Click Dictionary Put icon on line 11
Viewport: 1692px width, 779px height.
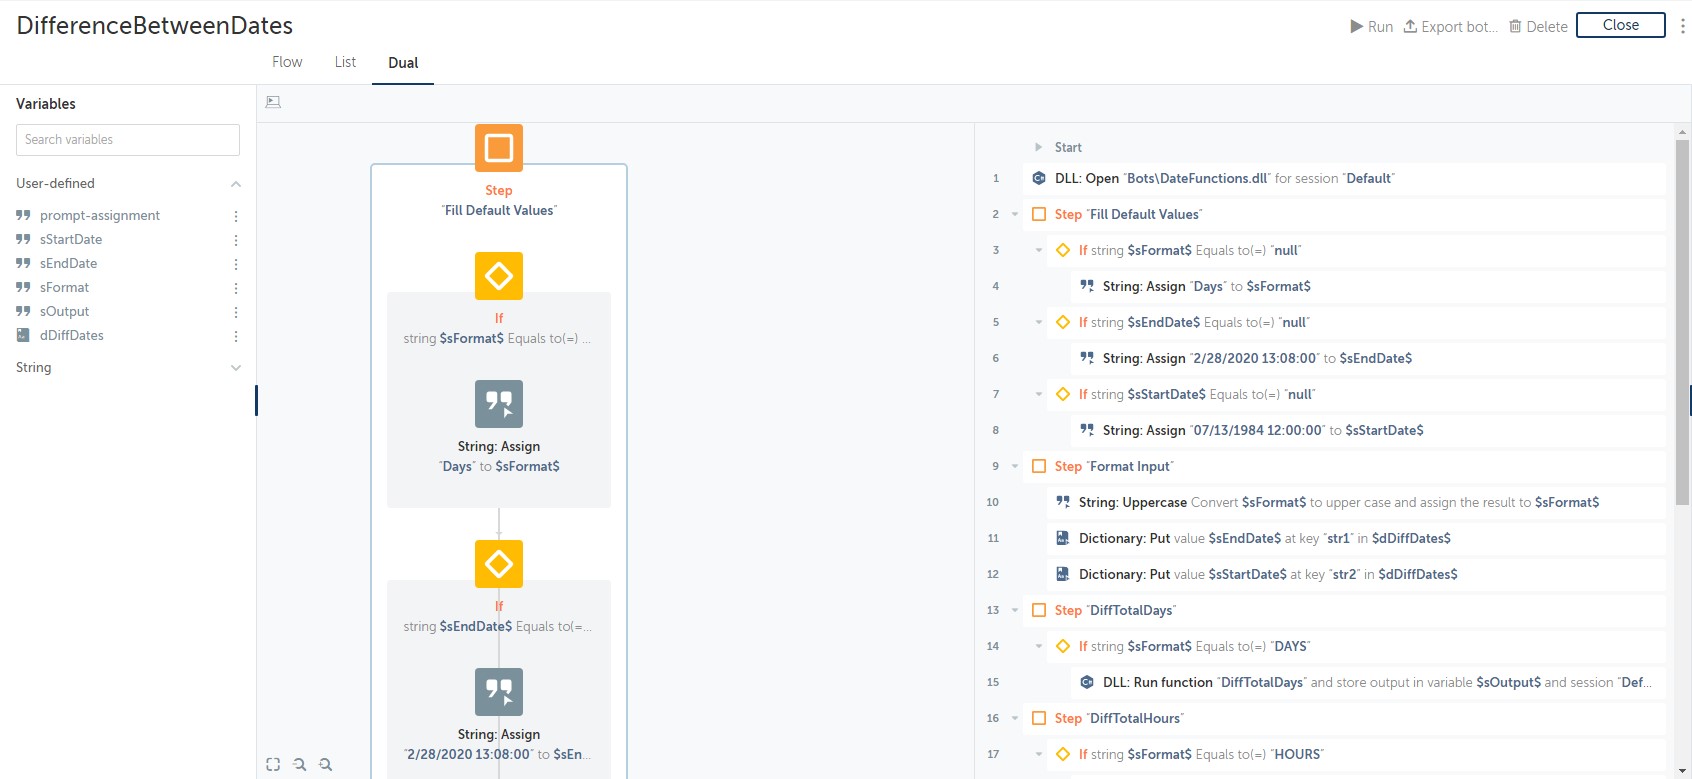coord(1063,538)
